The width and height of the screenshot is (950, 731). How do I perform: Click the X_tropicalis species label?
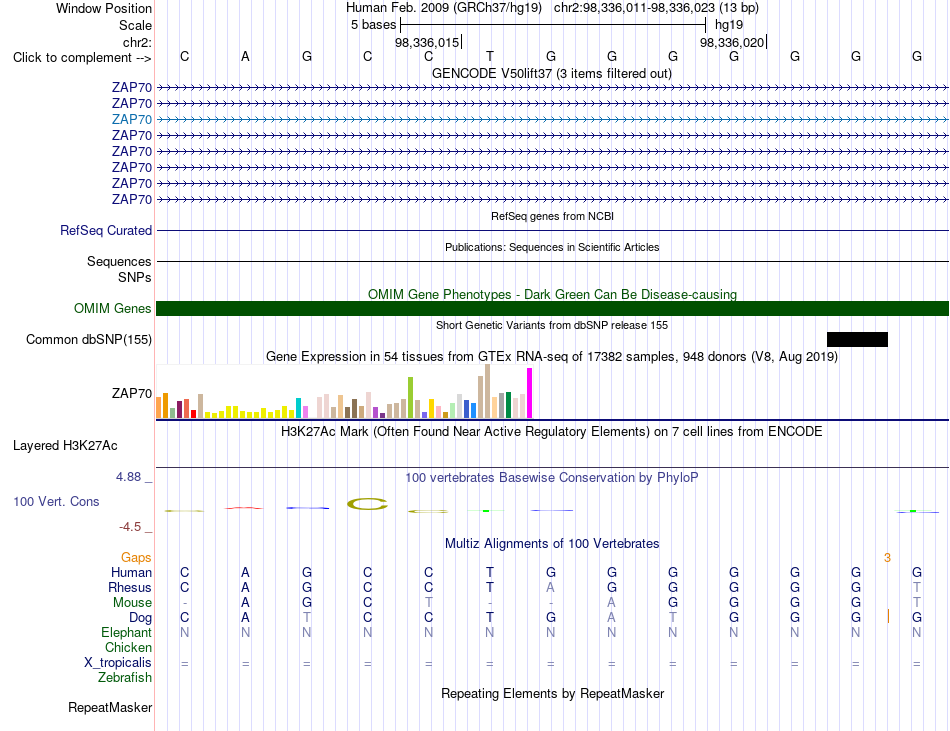[118, 663]
